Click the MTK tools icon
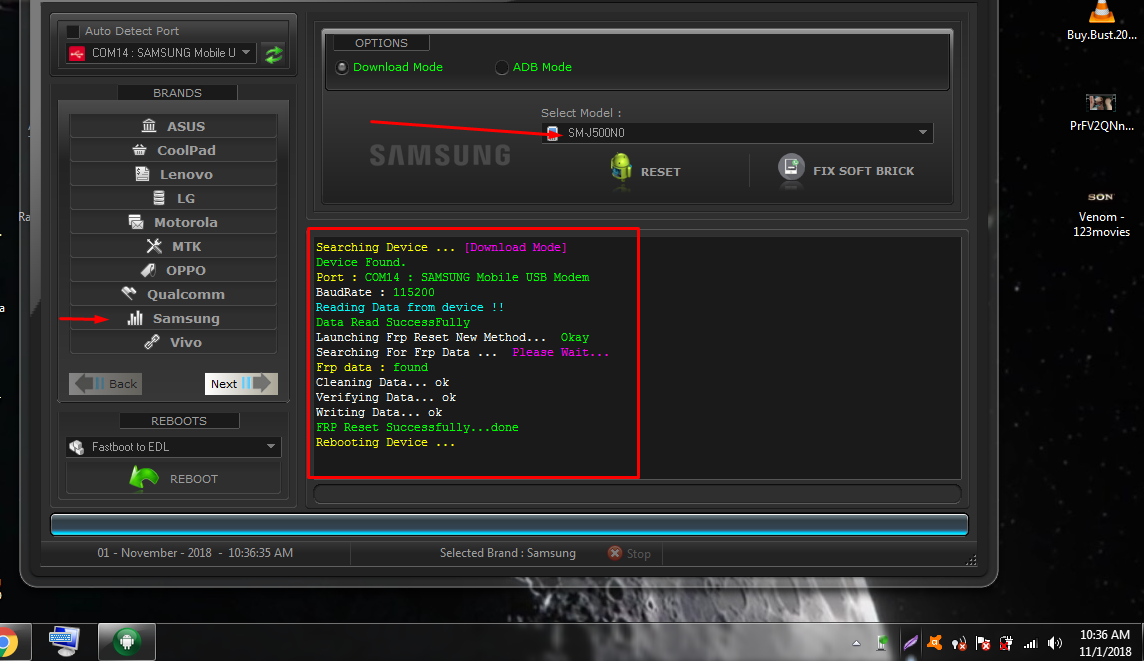The width and height of the screenshot is (1144, 661). 154,246
